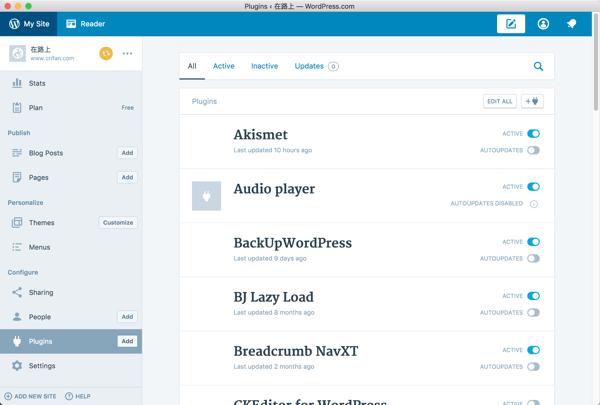600x405 pixels.
Task: Click Add New Site link
Action: tap(30, 396)
